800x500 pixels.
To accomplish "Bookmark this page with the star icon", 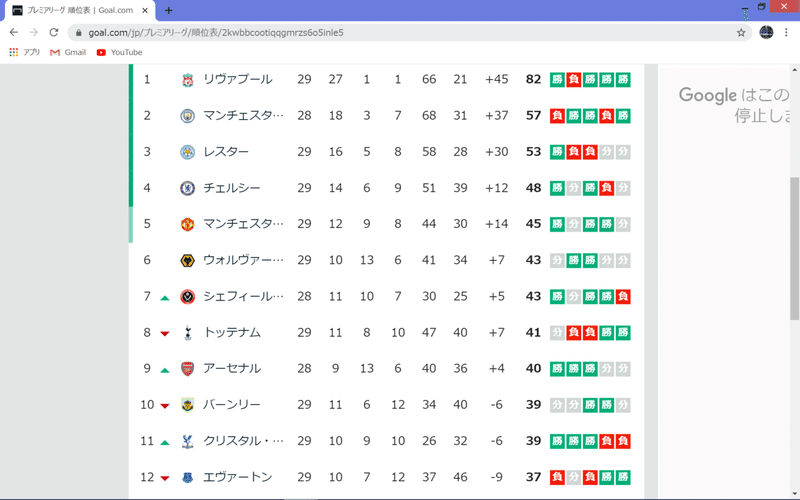I will (741, 32).
